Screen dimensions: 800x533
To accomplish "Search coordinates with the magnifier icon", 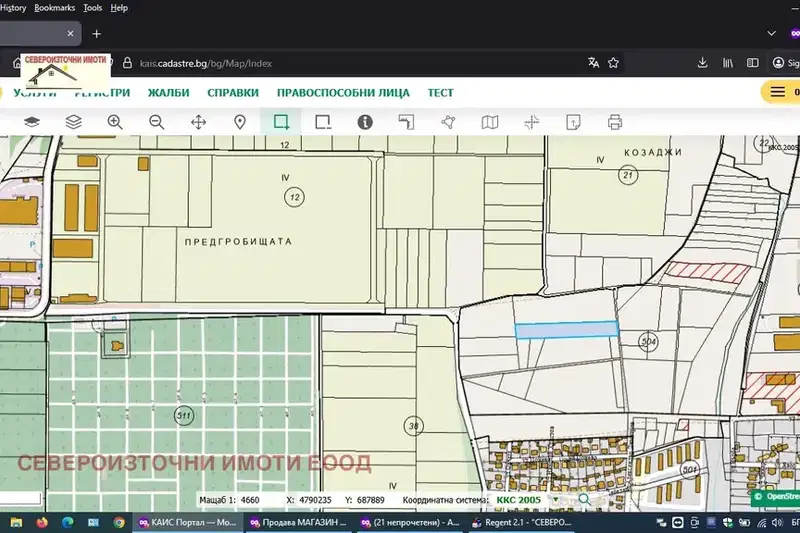I will (584, 499).
